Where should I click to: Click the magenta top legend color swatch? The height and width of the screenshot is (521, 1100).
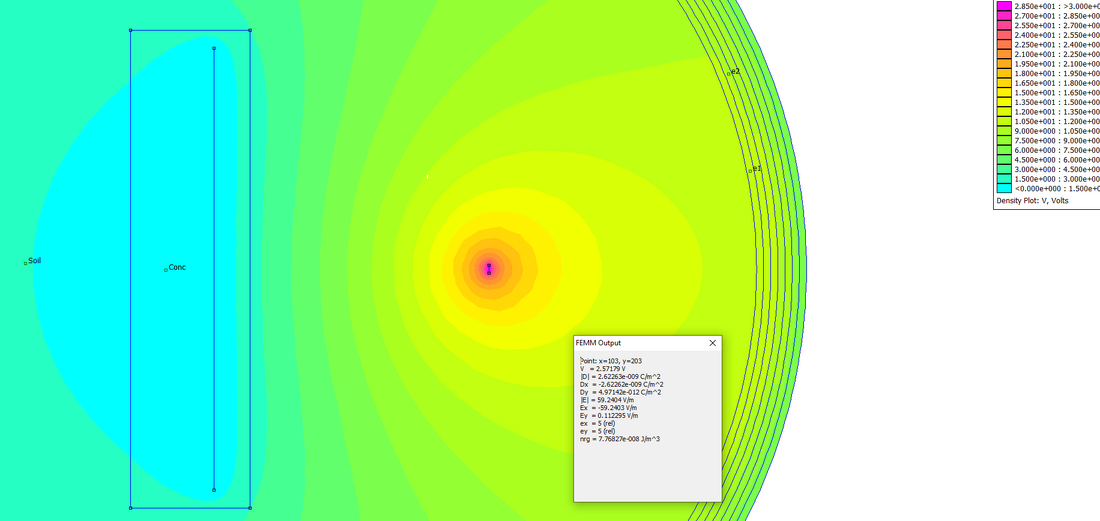[1004, 6]
